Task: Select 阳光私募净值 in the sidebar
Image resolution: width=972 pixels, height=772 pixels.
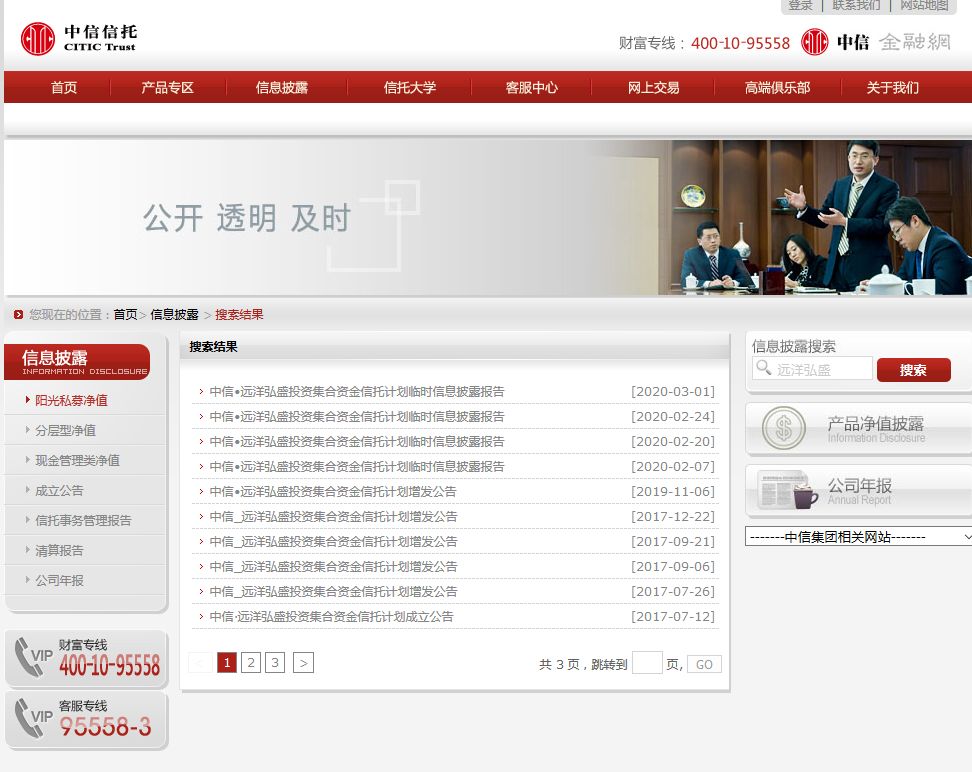Action: tap(71, 400)
